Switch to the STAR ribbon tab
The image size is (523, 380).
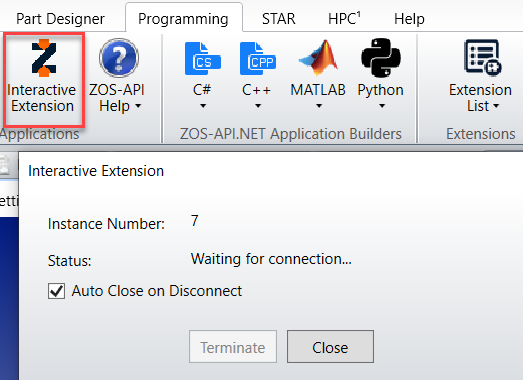279,19
